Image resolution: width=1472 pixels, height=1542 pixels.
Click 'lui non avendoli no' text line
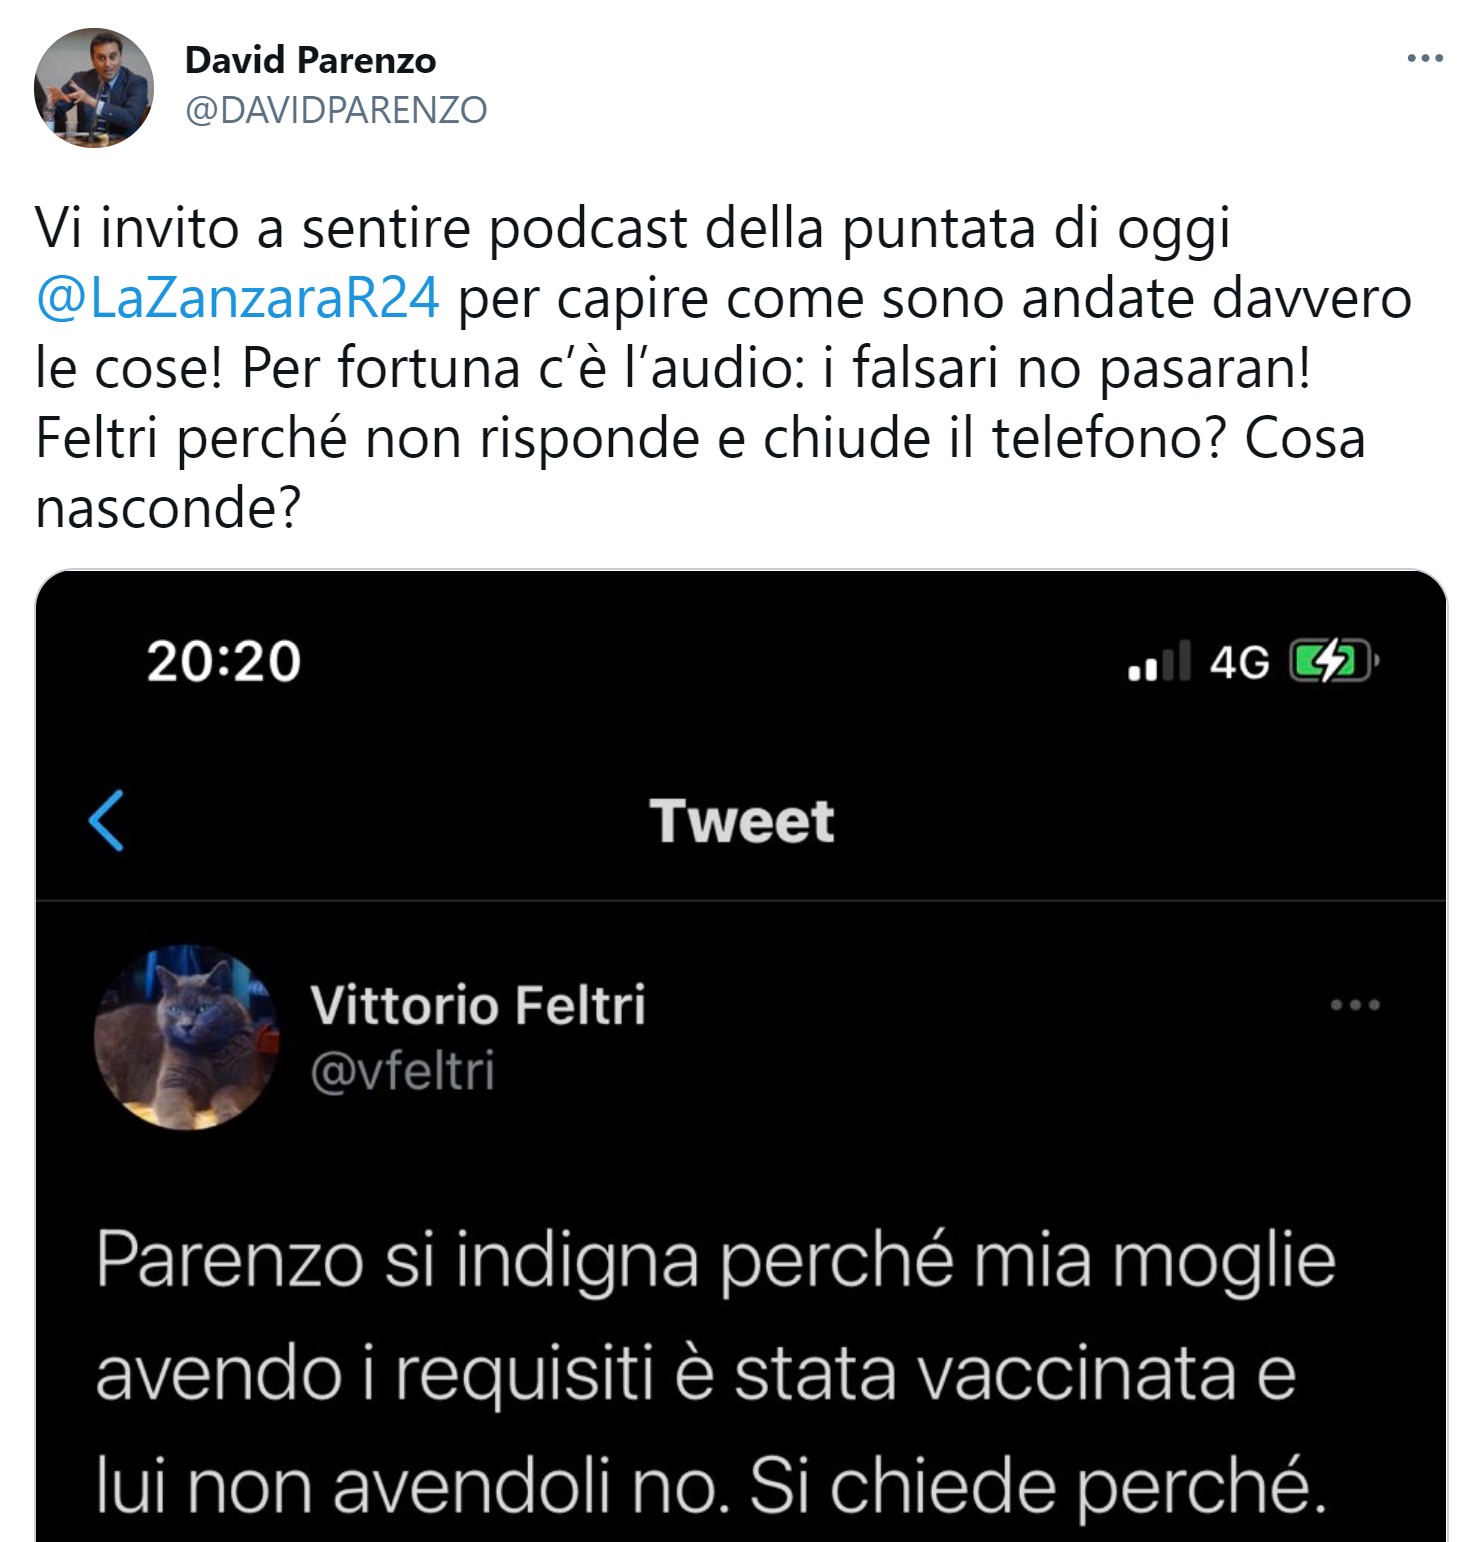coord(408,1487)
